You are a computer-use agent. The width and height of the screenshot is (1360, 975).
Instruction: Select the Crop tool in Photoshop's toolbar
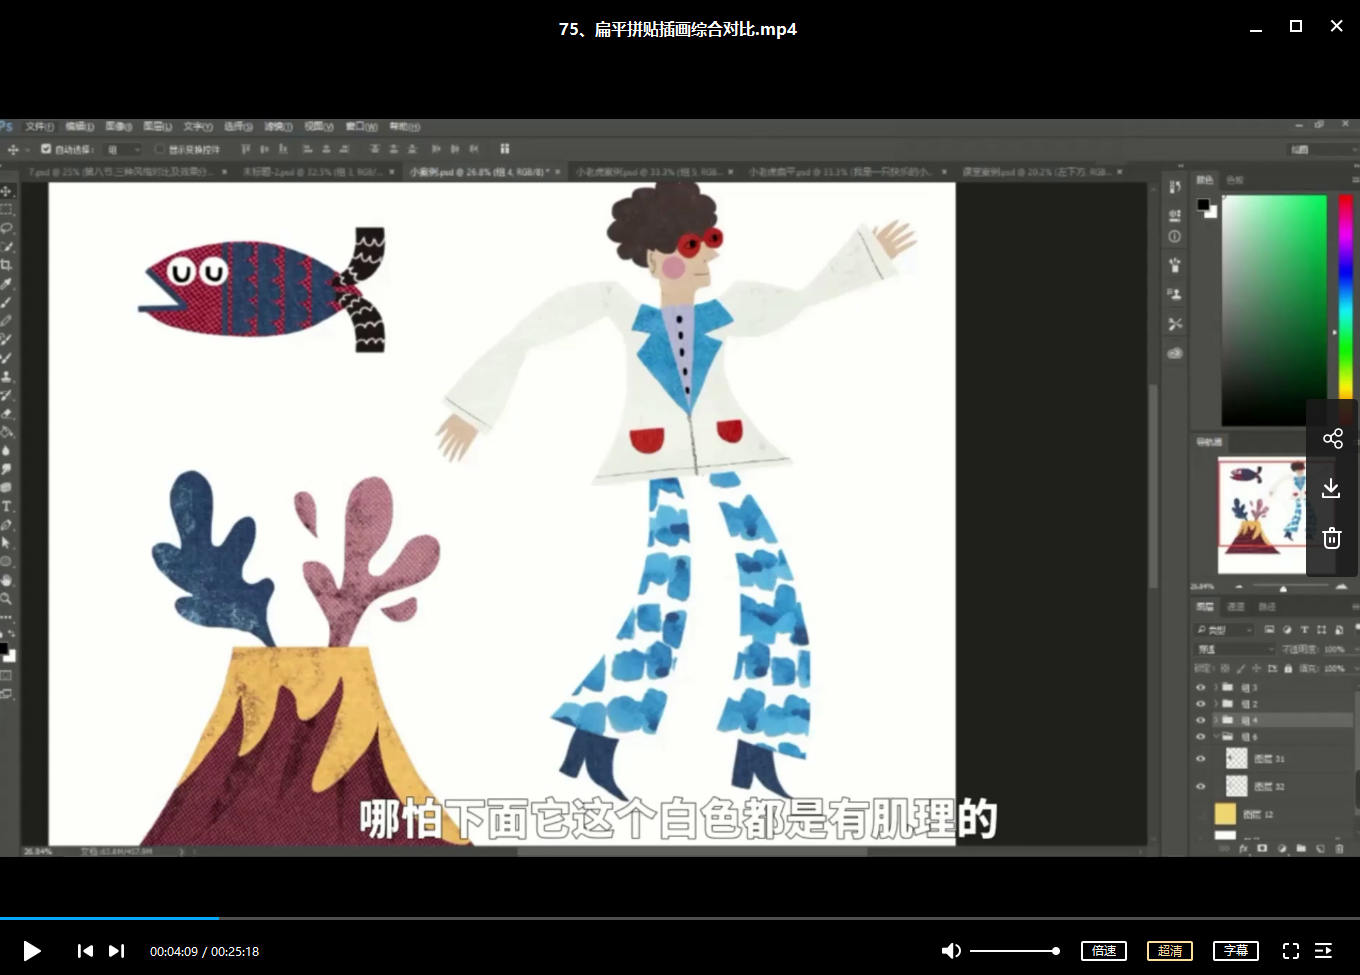7,265
